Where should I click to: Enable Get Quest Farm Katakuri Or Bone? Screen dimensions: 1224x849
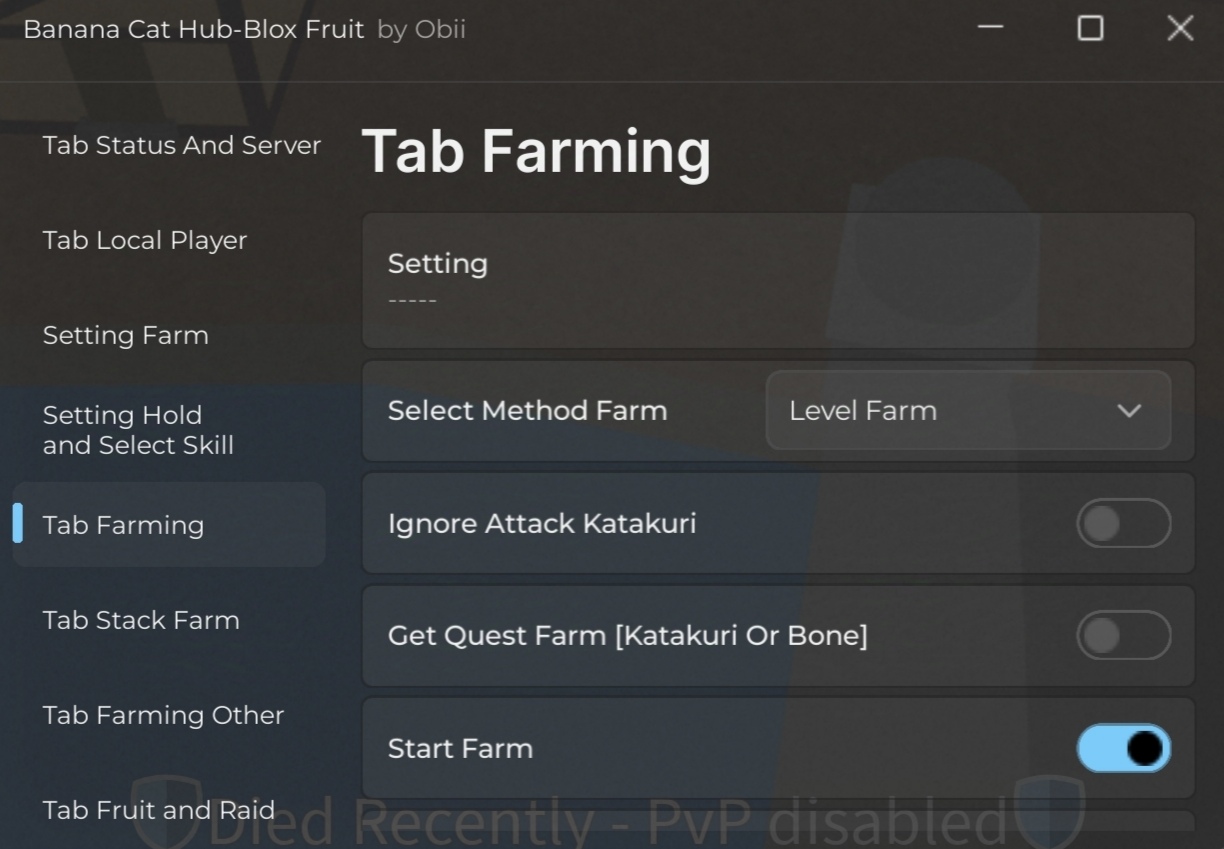pos(1123,636)
